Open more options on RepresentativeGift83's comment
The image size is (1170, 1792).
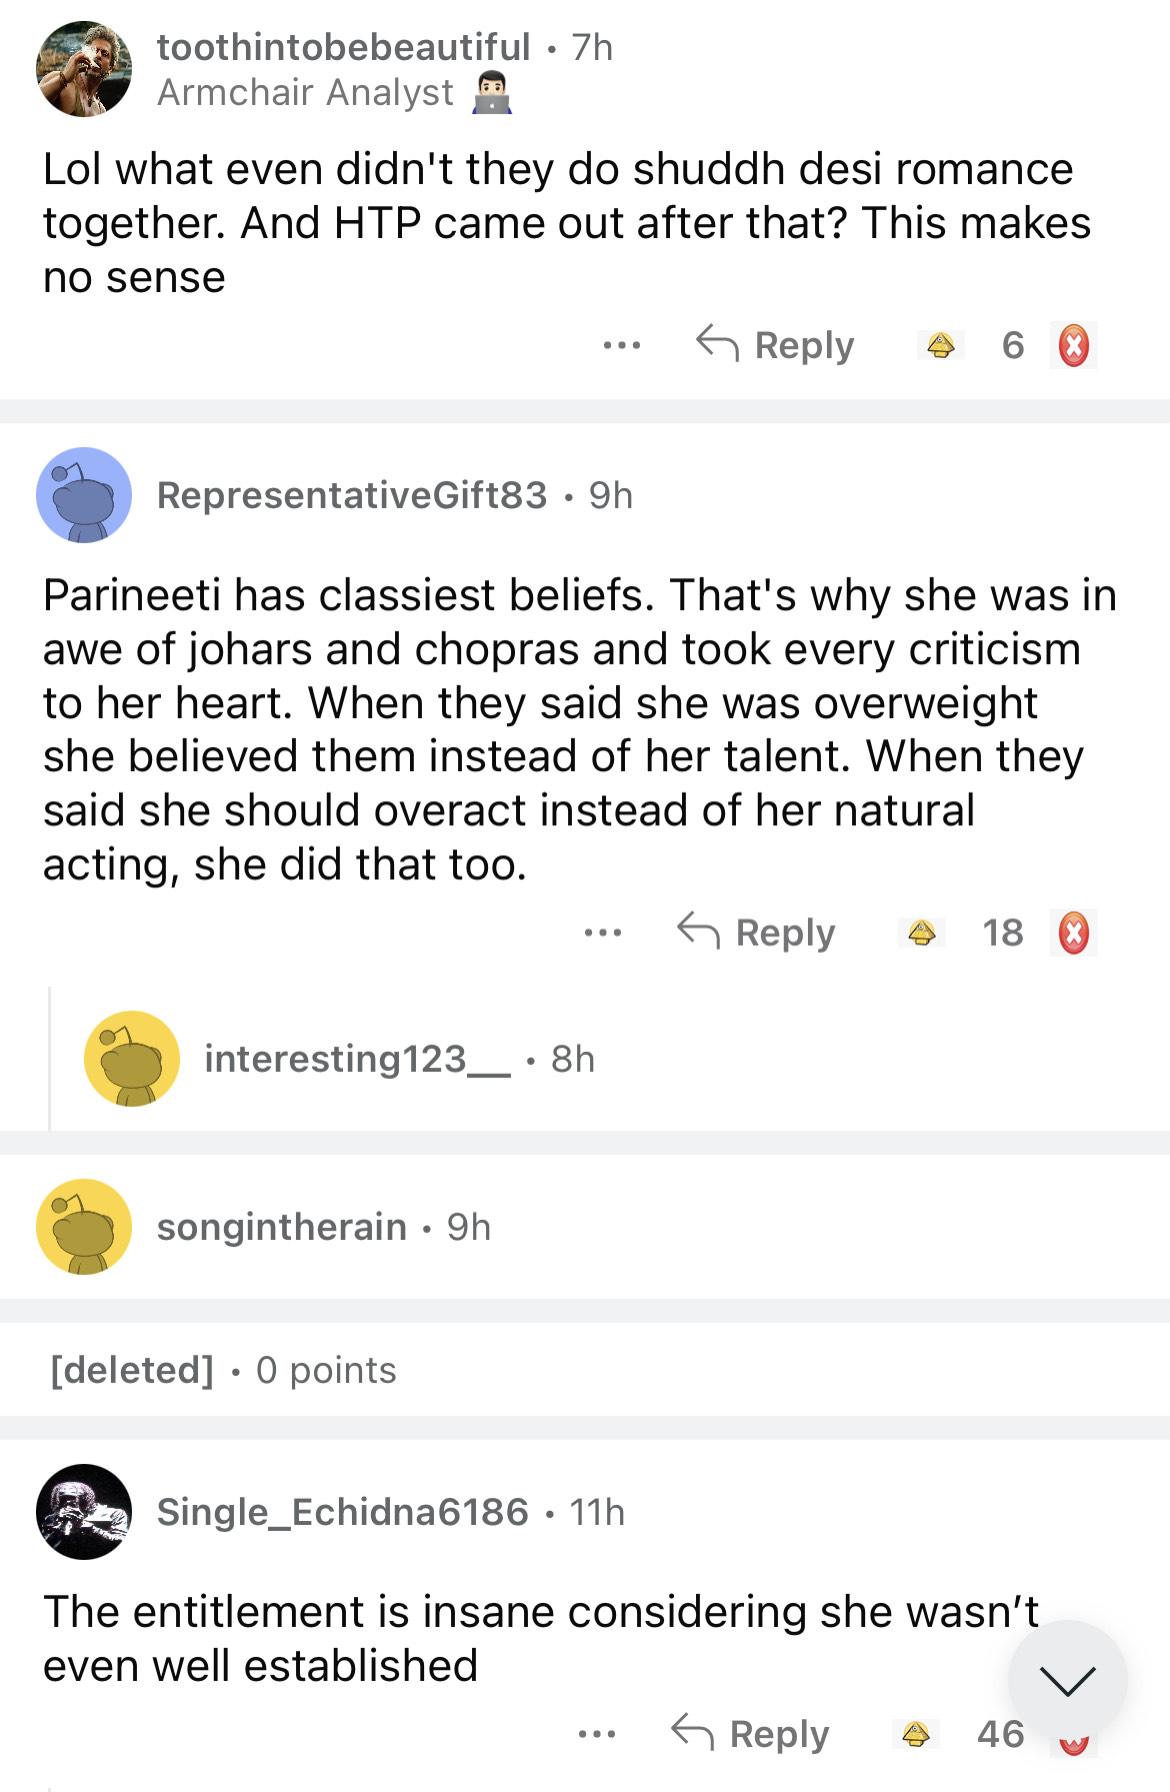pos(602,933)
